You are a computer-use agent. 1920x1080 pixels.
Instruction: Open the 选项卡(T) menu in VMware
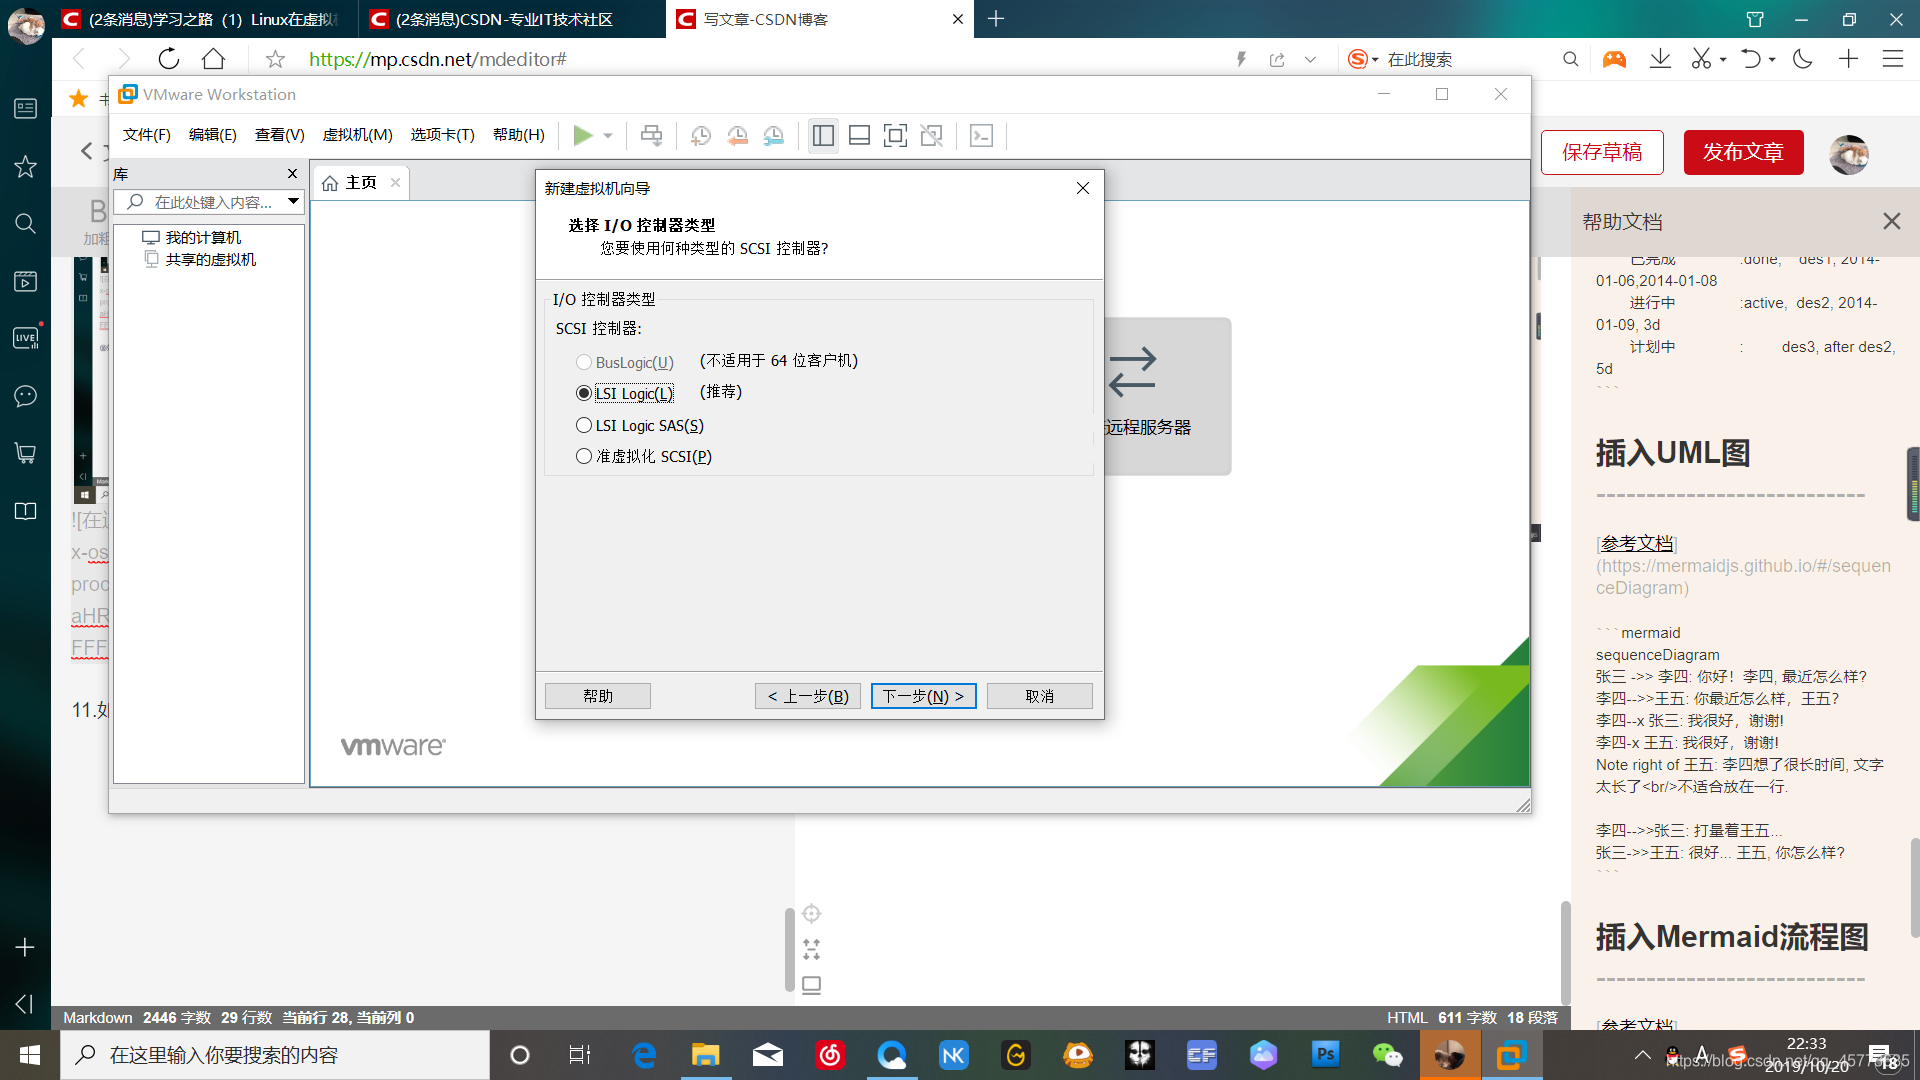pos(442,135)
